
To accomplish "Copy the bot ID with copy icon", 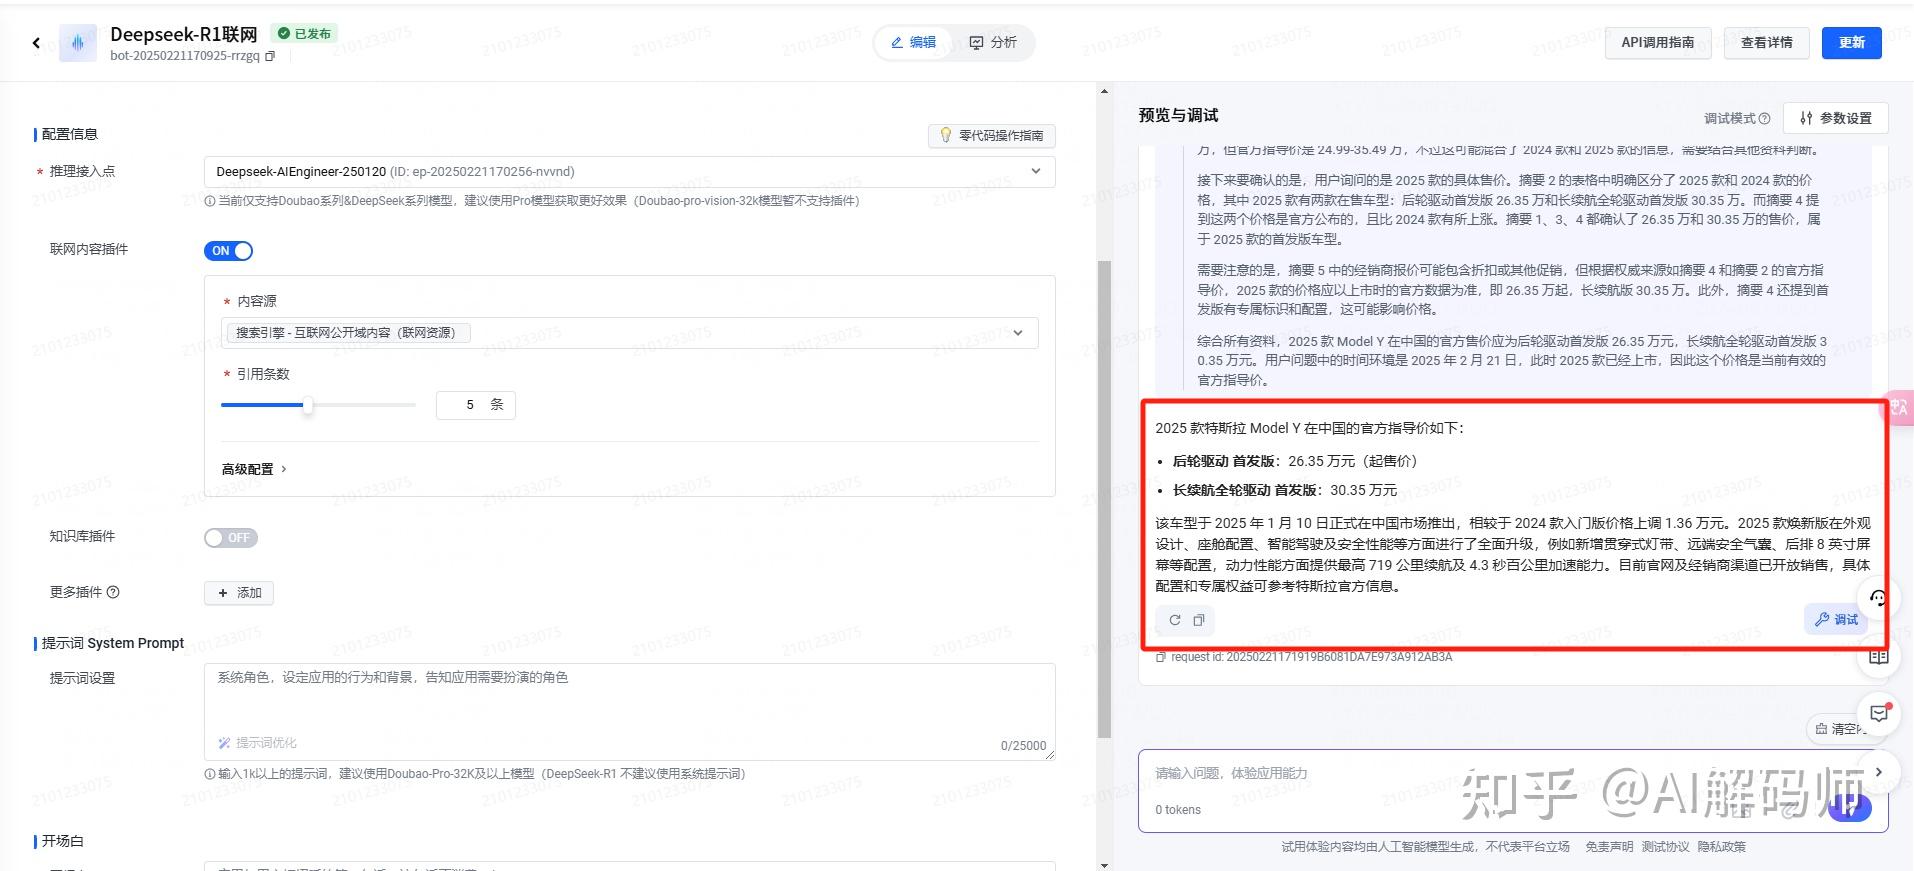I will (x=270, y=56).
